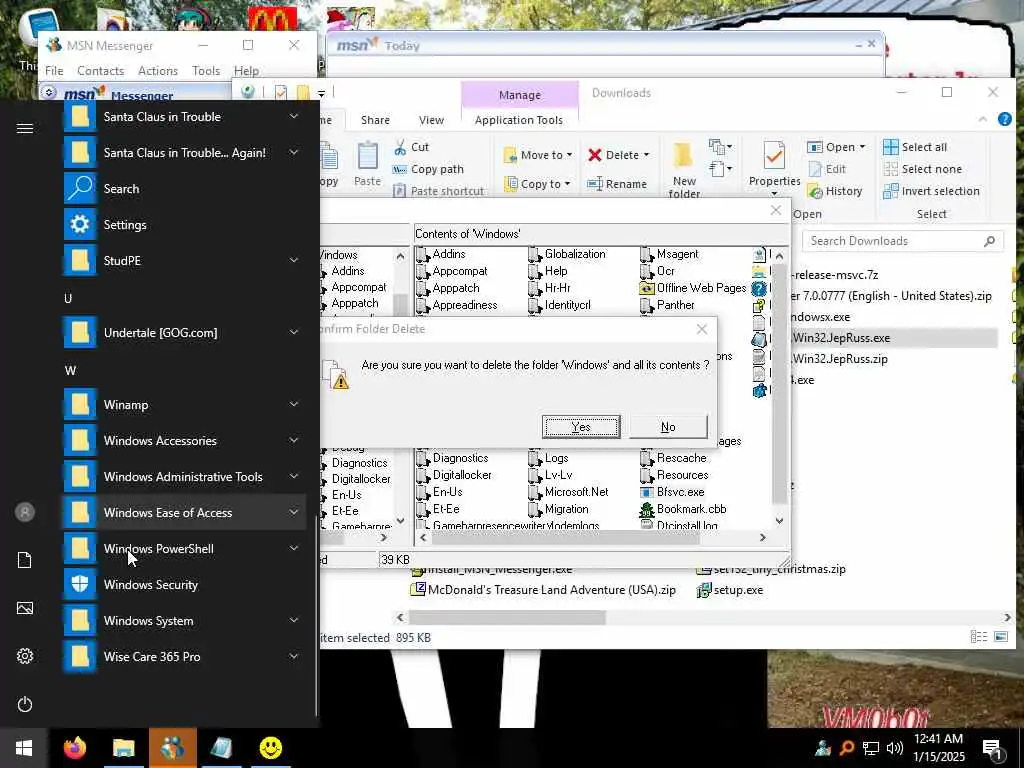Click the clock in the taskbar
This screenshot has width=1024, height=768.
pos(938,748)
